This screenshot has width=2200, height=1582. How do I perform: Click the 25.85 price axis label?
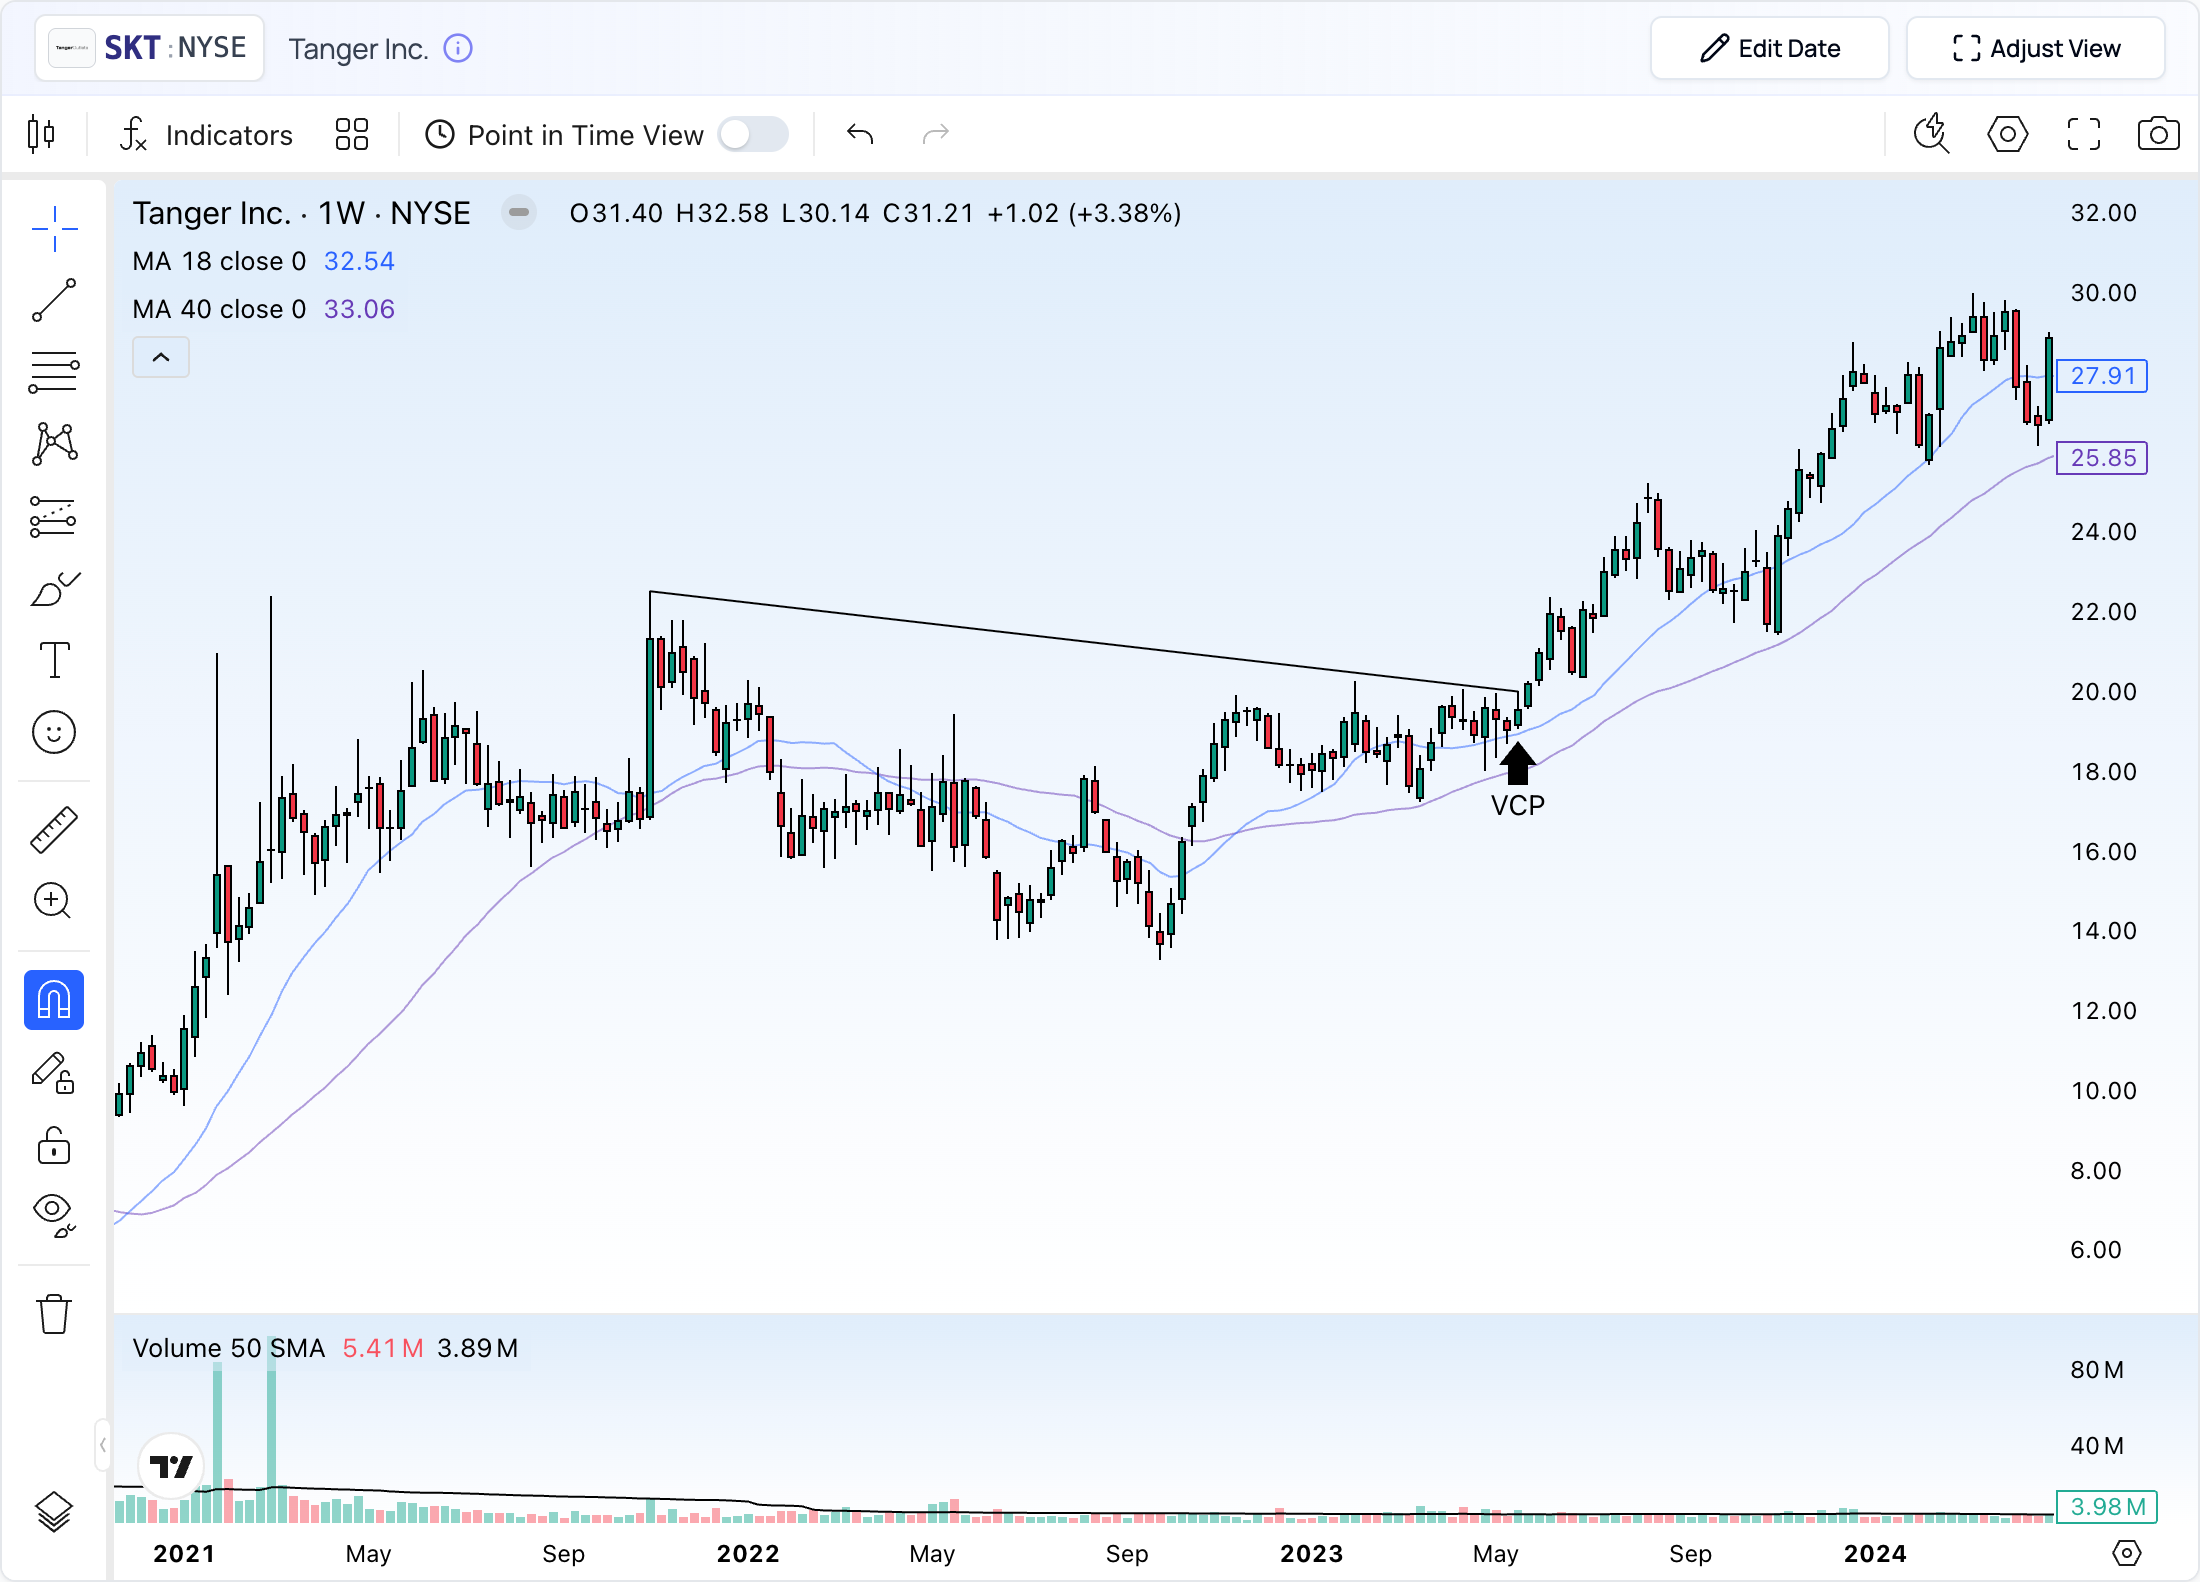point(2102,458)
